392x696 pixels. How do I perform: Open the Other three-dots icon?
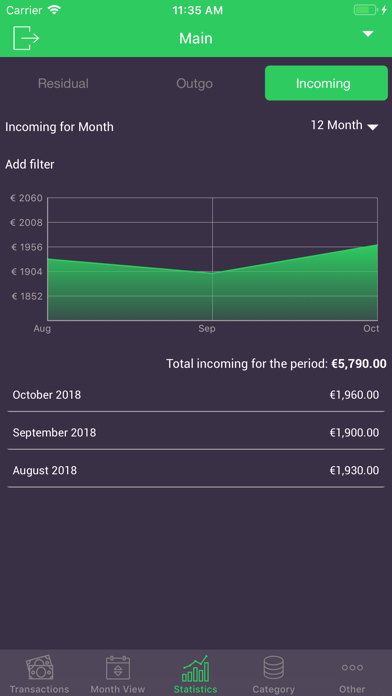pyautogui.click(x=352, y=667)
